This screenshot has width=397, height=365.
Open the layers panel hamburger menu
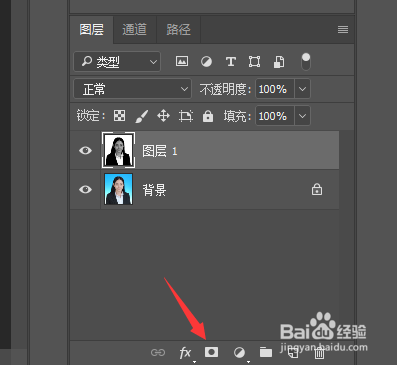343,29
